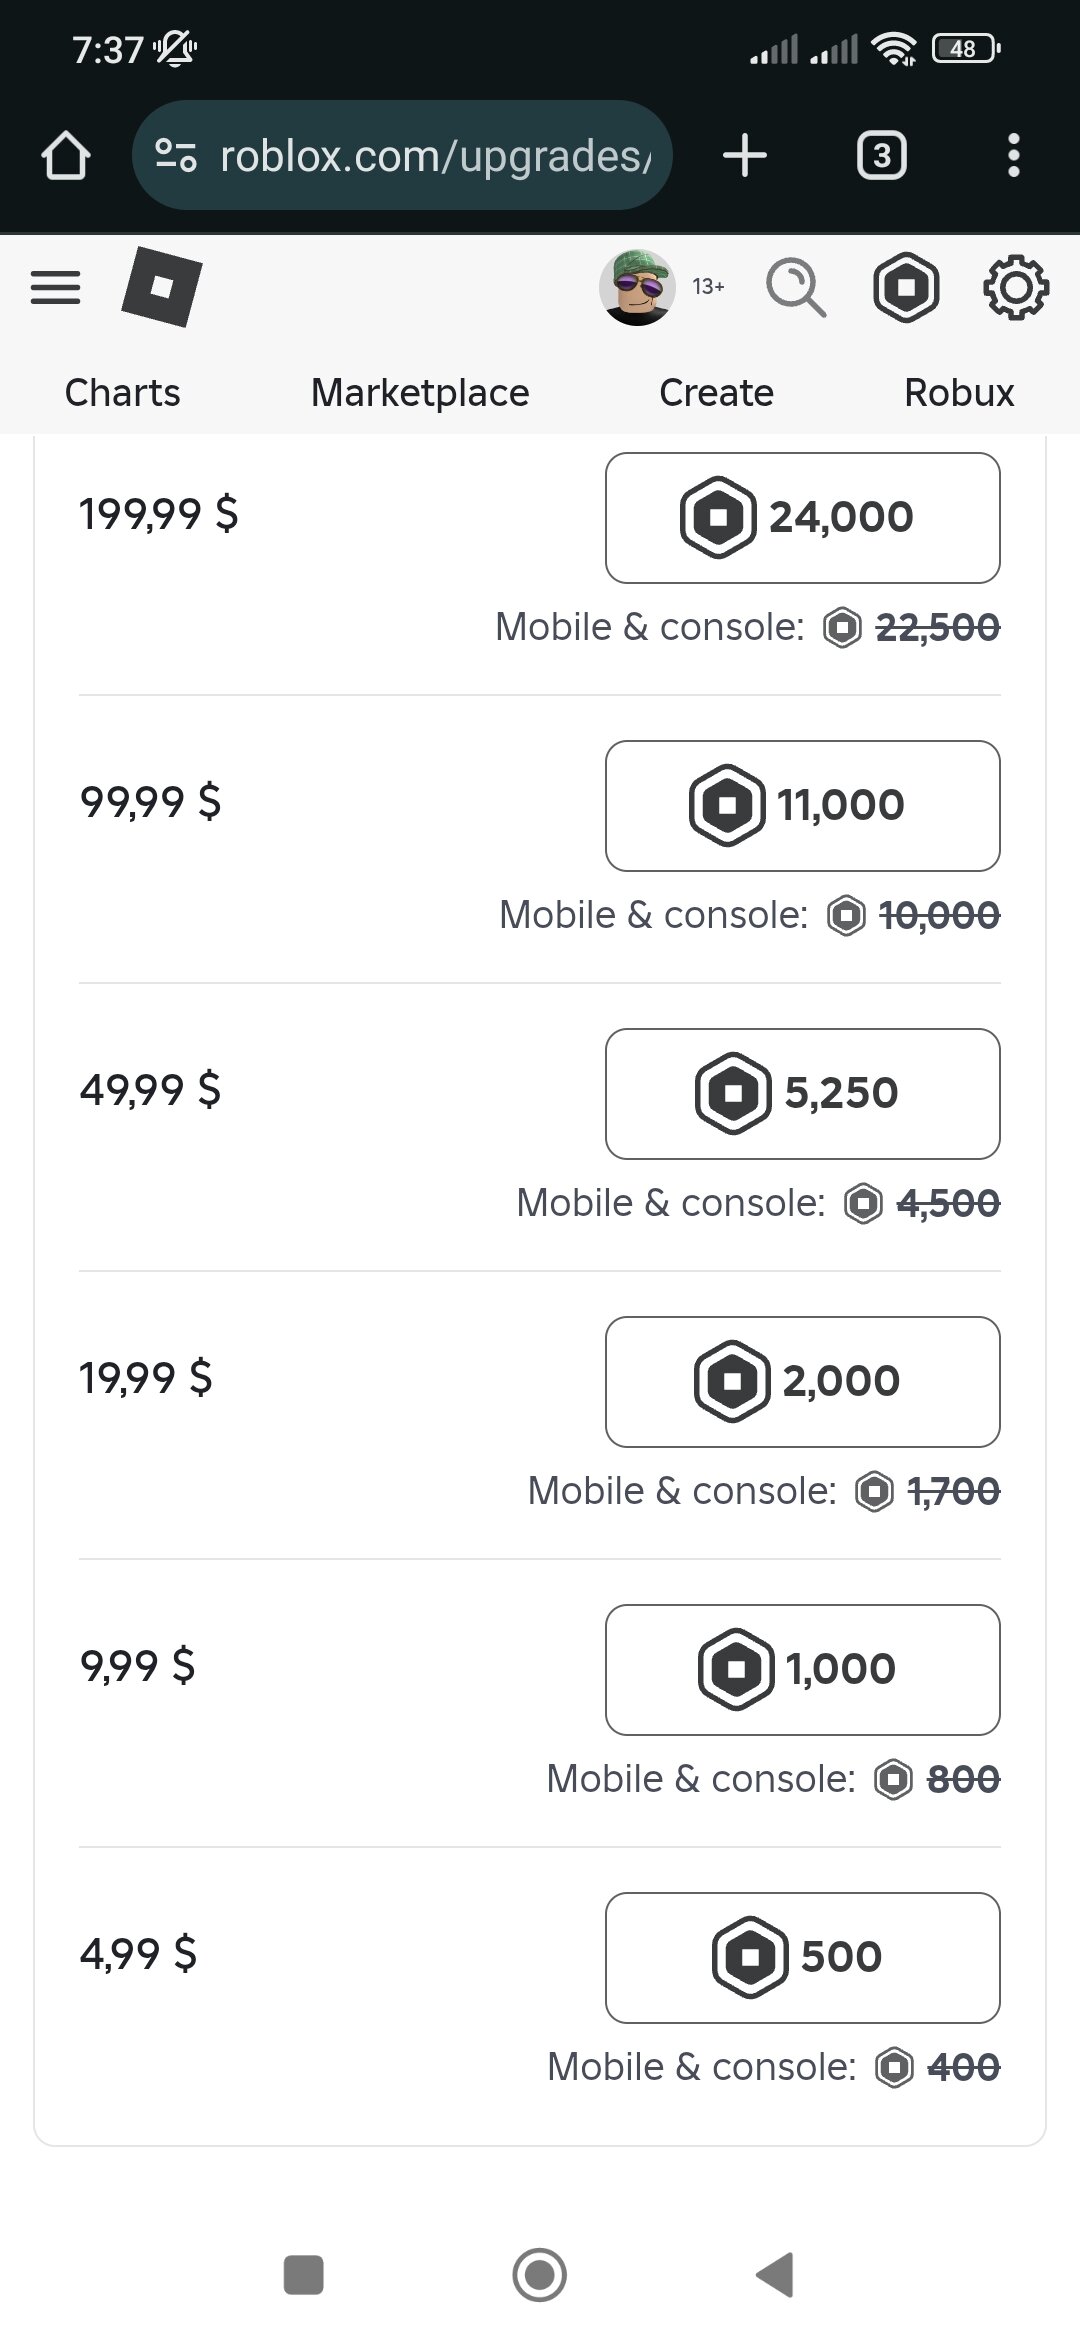Tap the Roblox logo home icon

click(161, 287)
